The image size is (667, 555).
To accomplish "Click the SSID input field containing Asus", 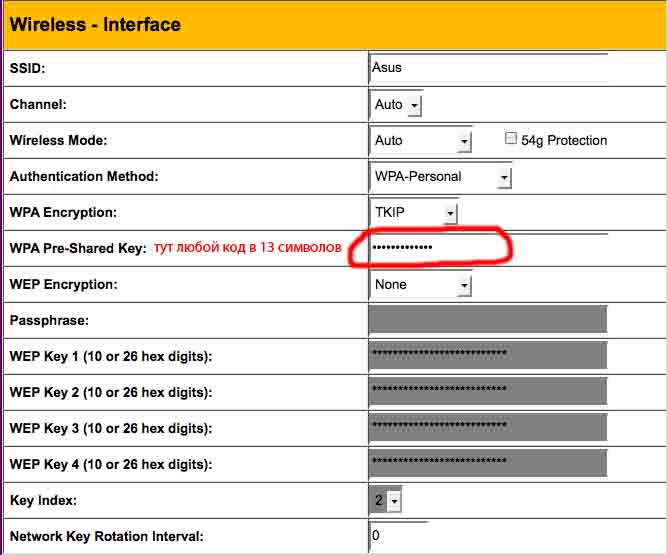I will 488,68.
